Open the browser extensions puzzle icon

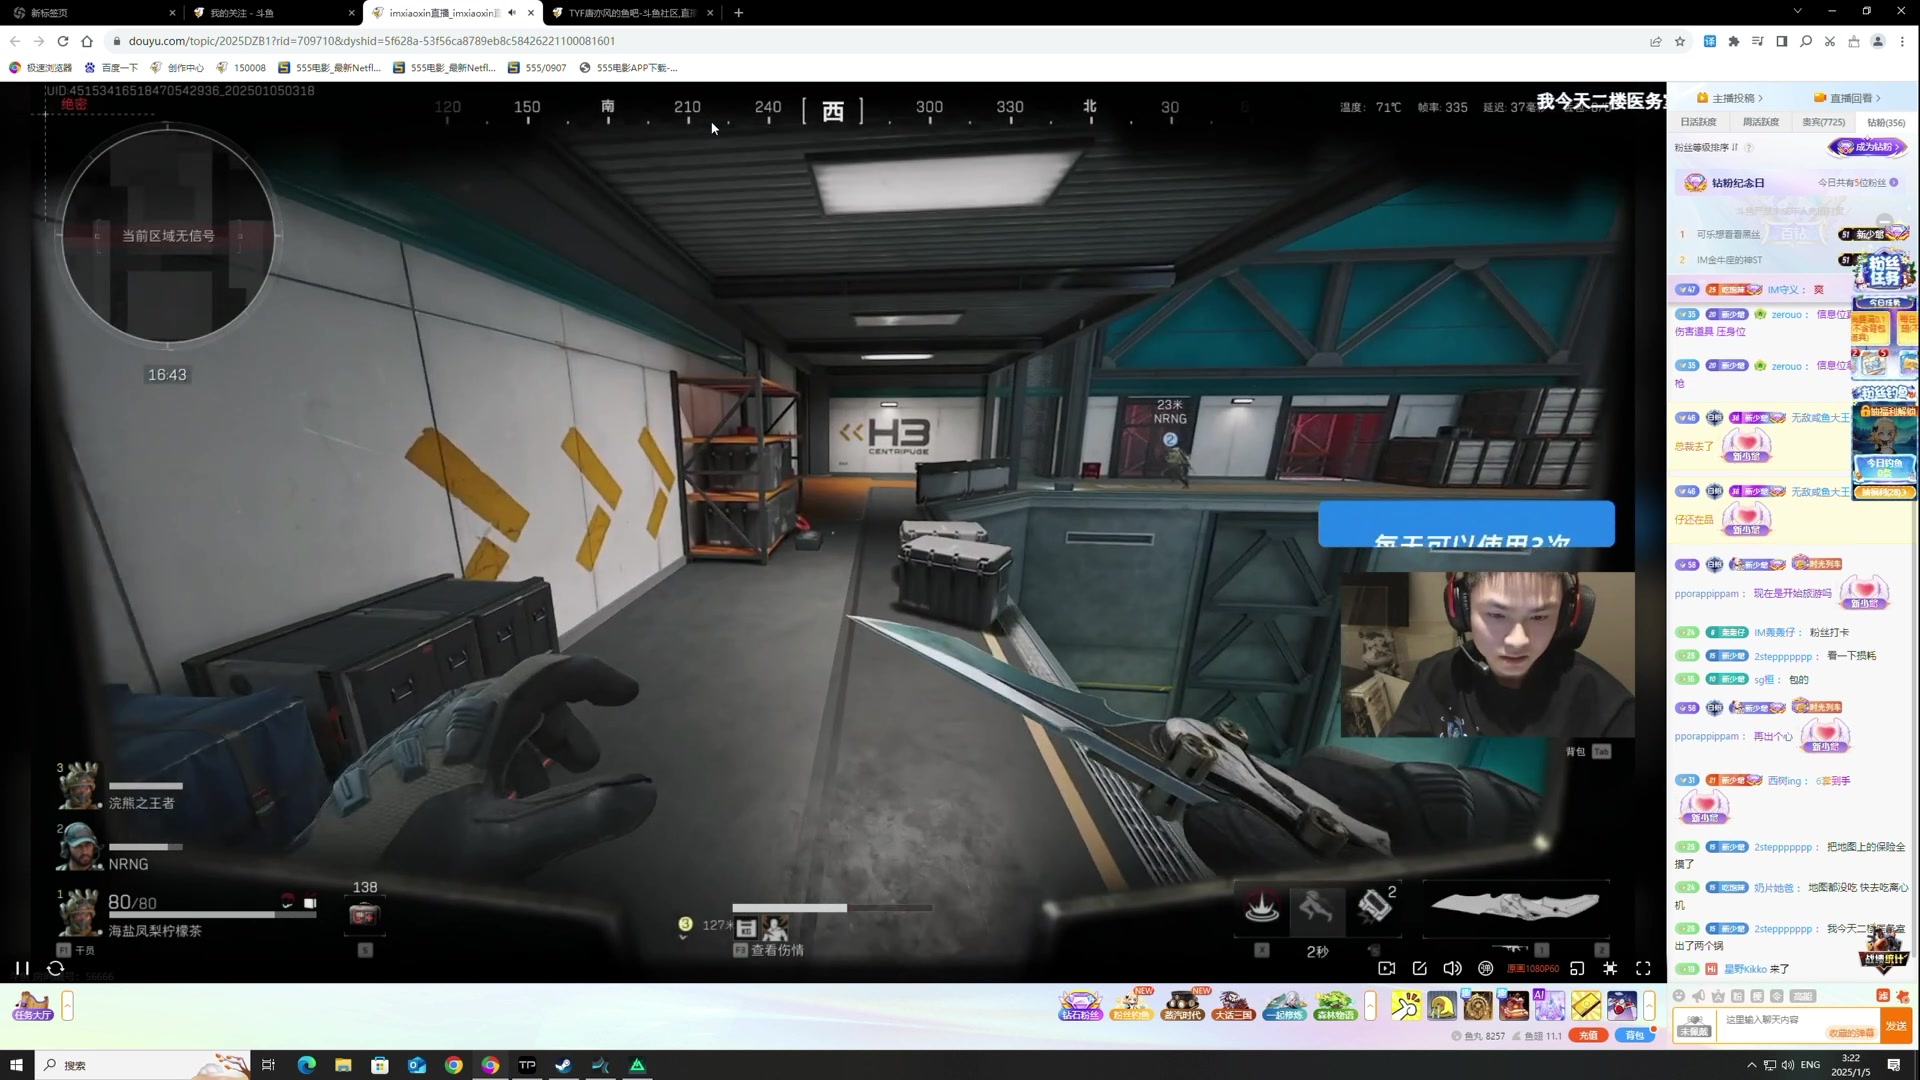[x=1733, y=41]
